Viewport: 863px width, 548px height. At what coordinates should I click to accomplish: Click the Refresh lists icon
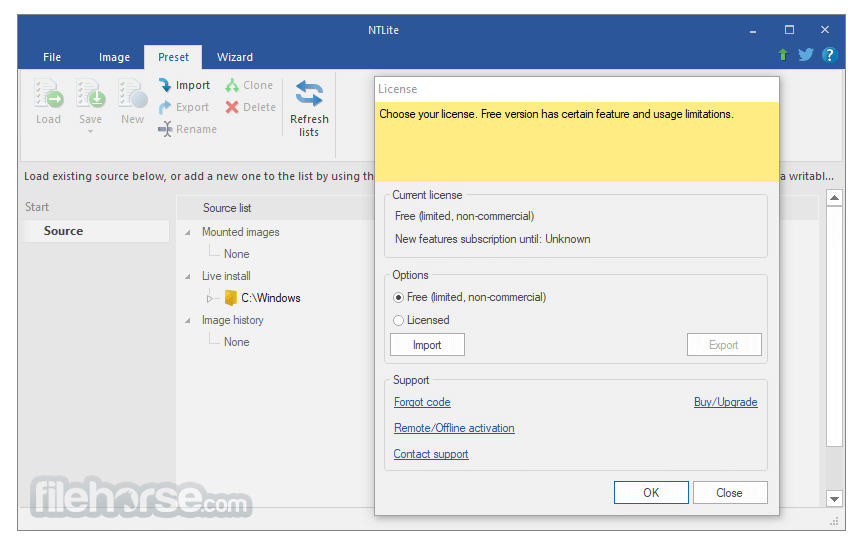[x=309, y=94]
